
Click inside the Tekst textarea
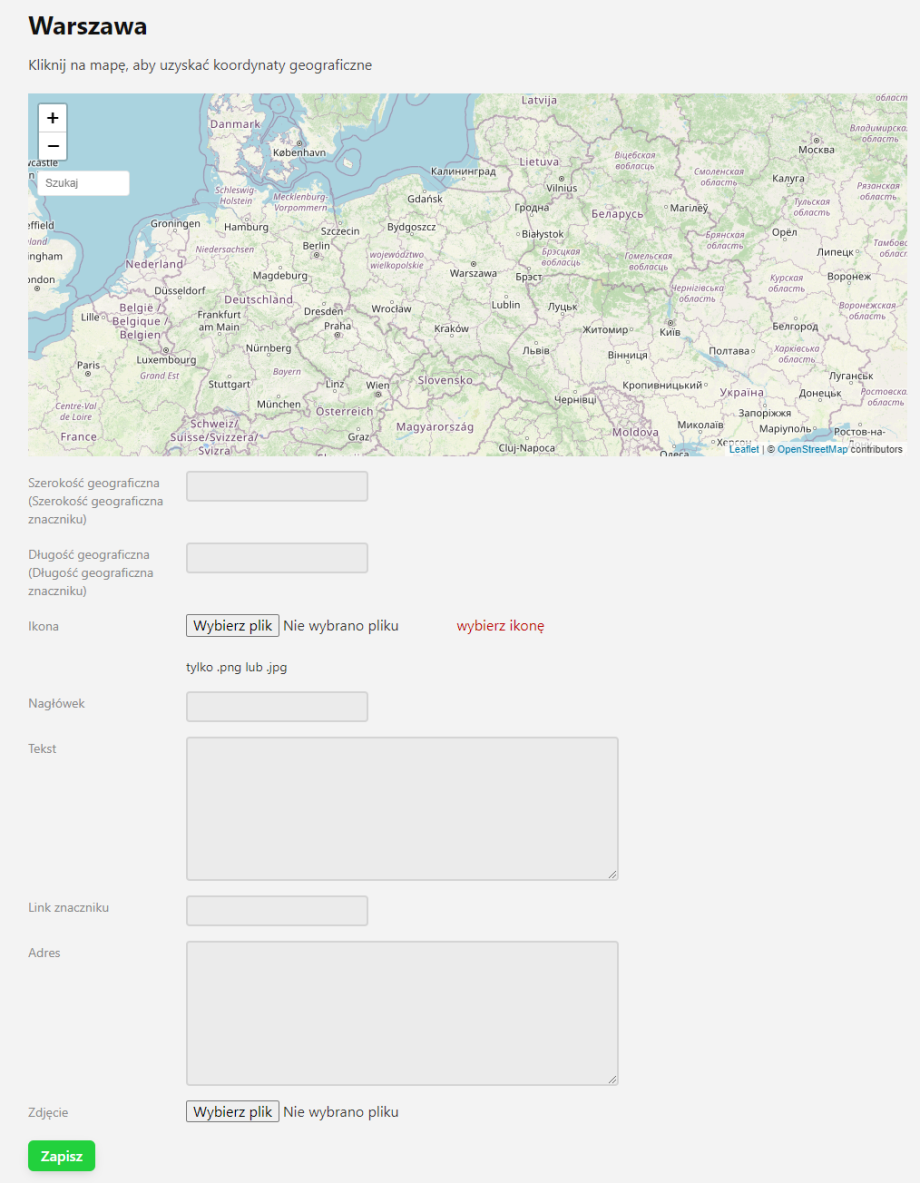point(402,808)
